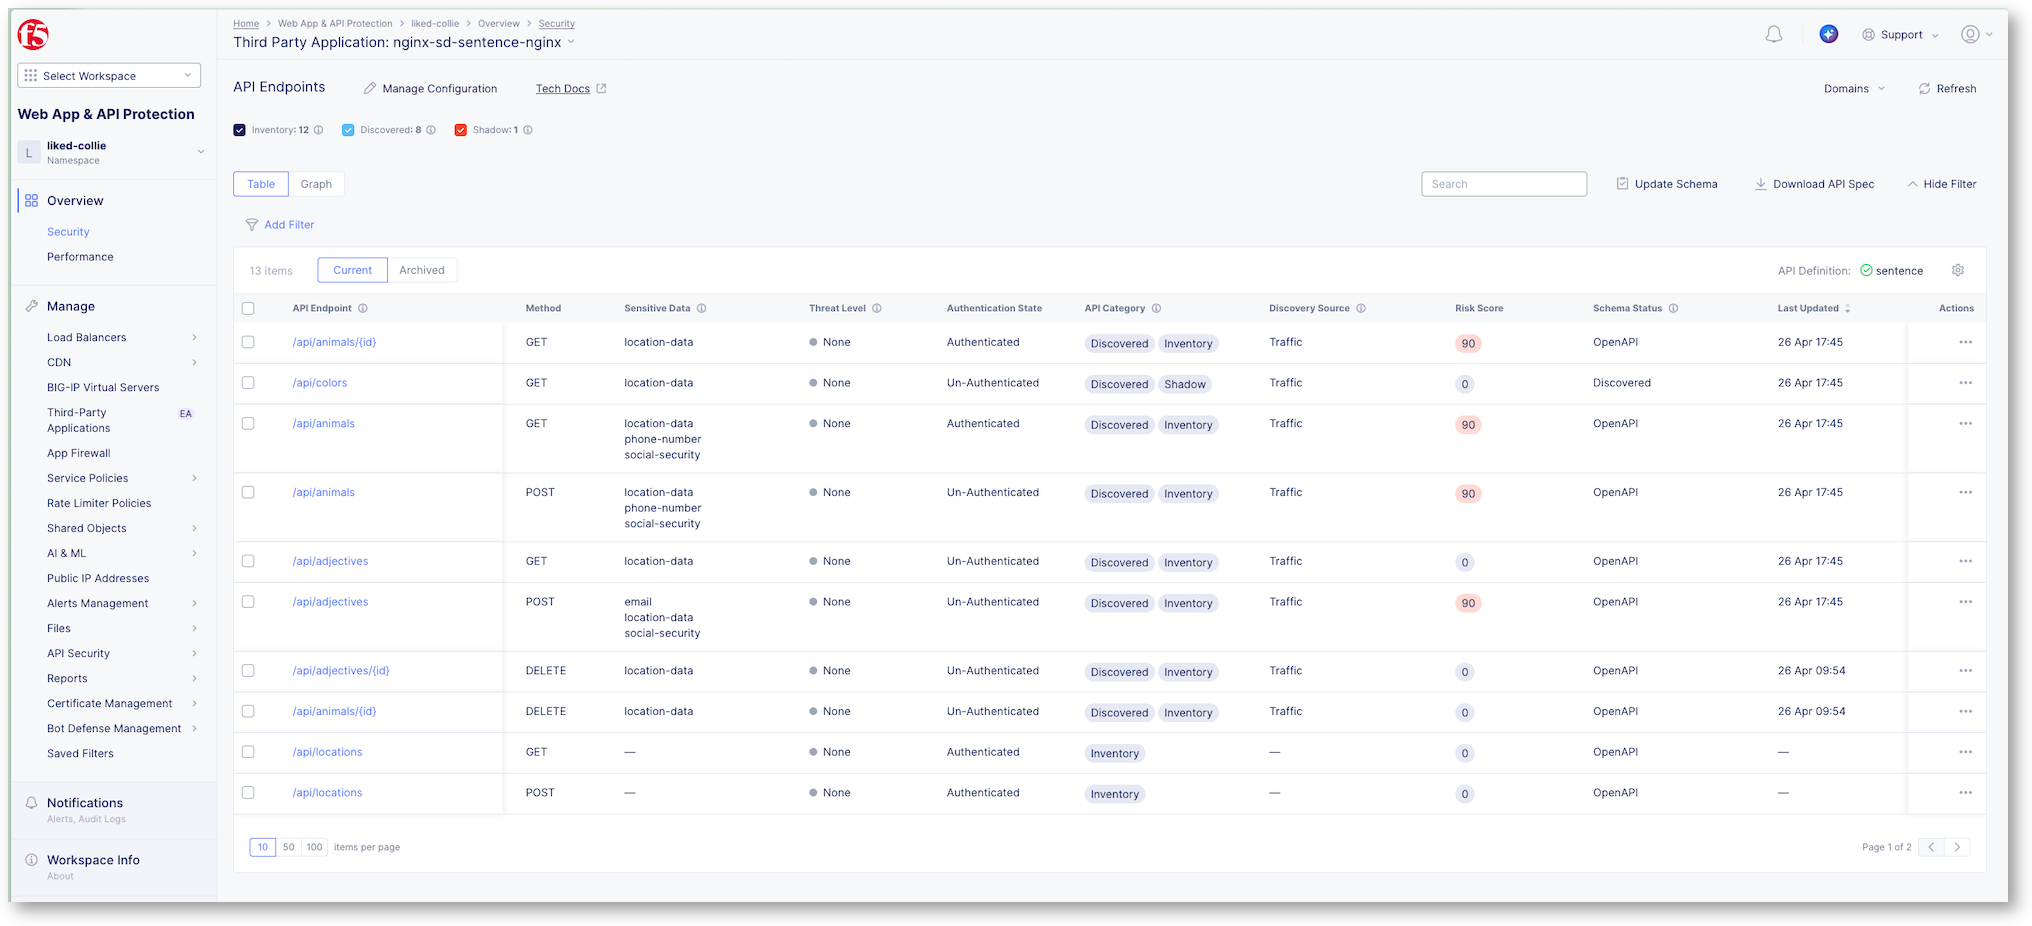
Task: Click the F5 logo icon
Action: click(33, 35)
